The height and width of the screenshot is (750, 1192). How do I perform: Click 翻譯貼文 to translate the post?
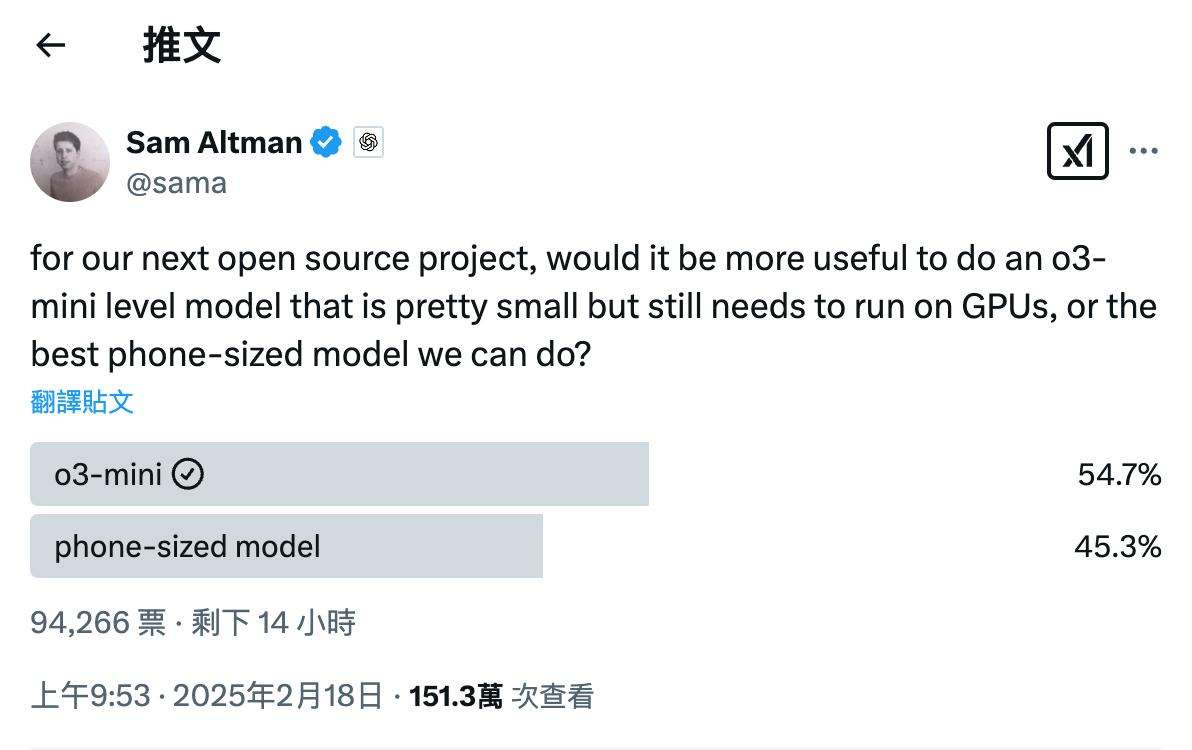point(83,402)
